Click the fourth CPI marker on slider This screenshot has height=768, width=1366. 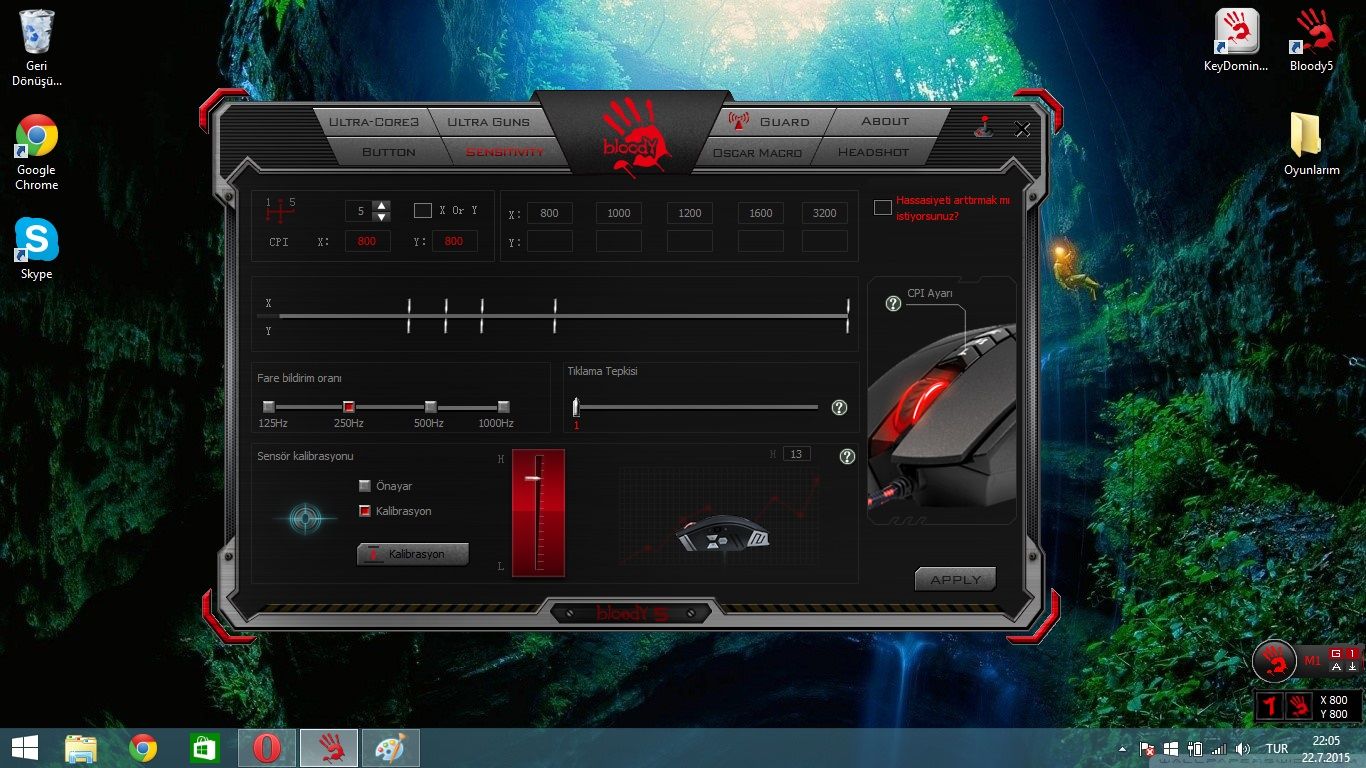(x=555, y=316)
